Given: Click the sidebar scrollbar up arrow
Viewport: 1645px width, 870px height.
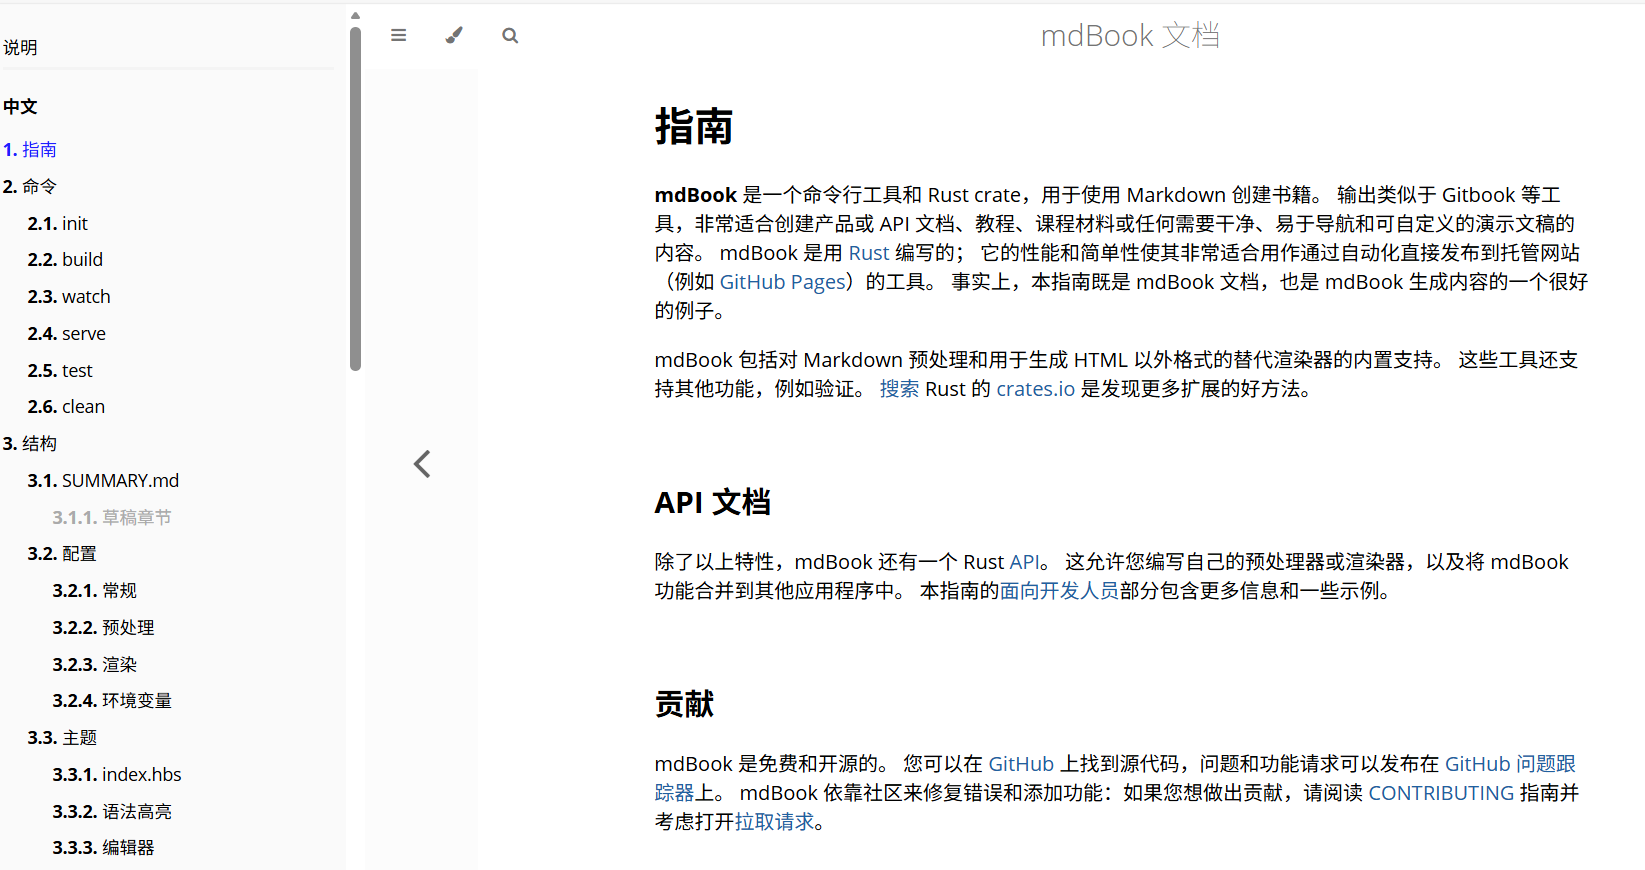Looking at the screenshot, I should (x=355, y=15).
